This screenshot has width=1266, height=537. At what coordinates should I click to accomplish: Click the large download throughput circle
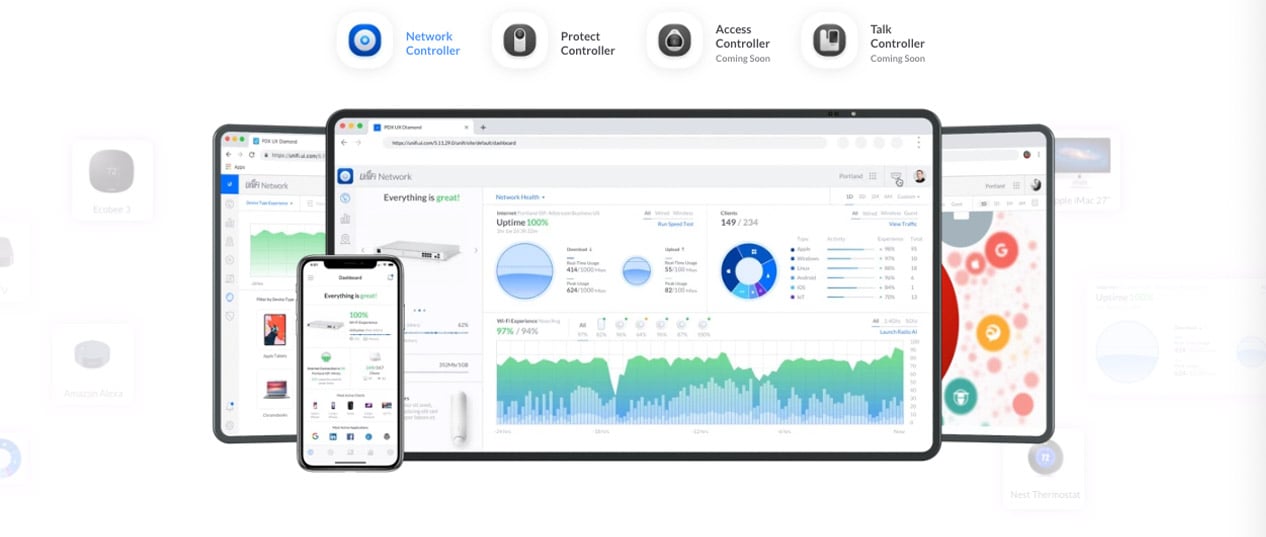pyautogui.click(x=525, y=271)
